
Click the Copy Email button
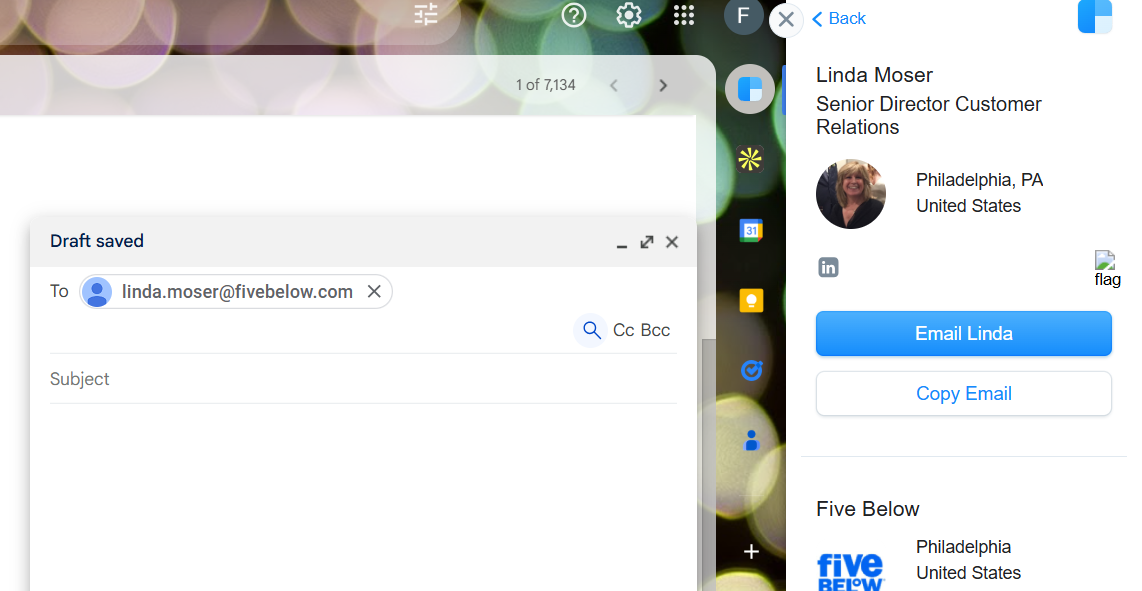[x=963, y=393]
